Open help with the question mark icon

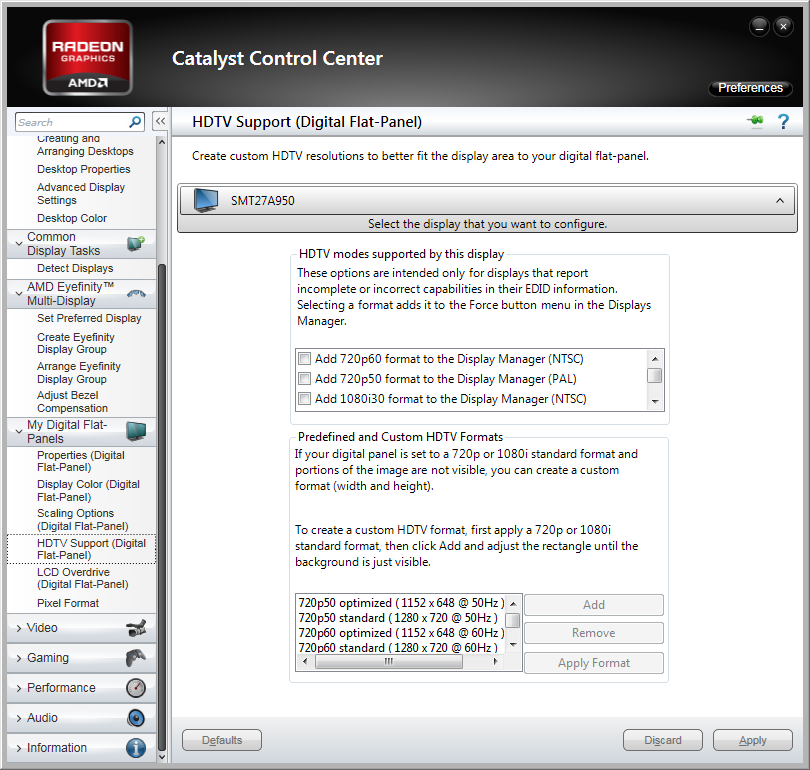click(x=783, y=122)
